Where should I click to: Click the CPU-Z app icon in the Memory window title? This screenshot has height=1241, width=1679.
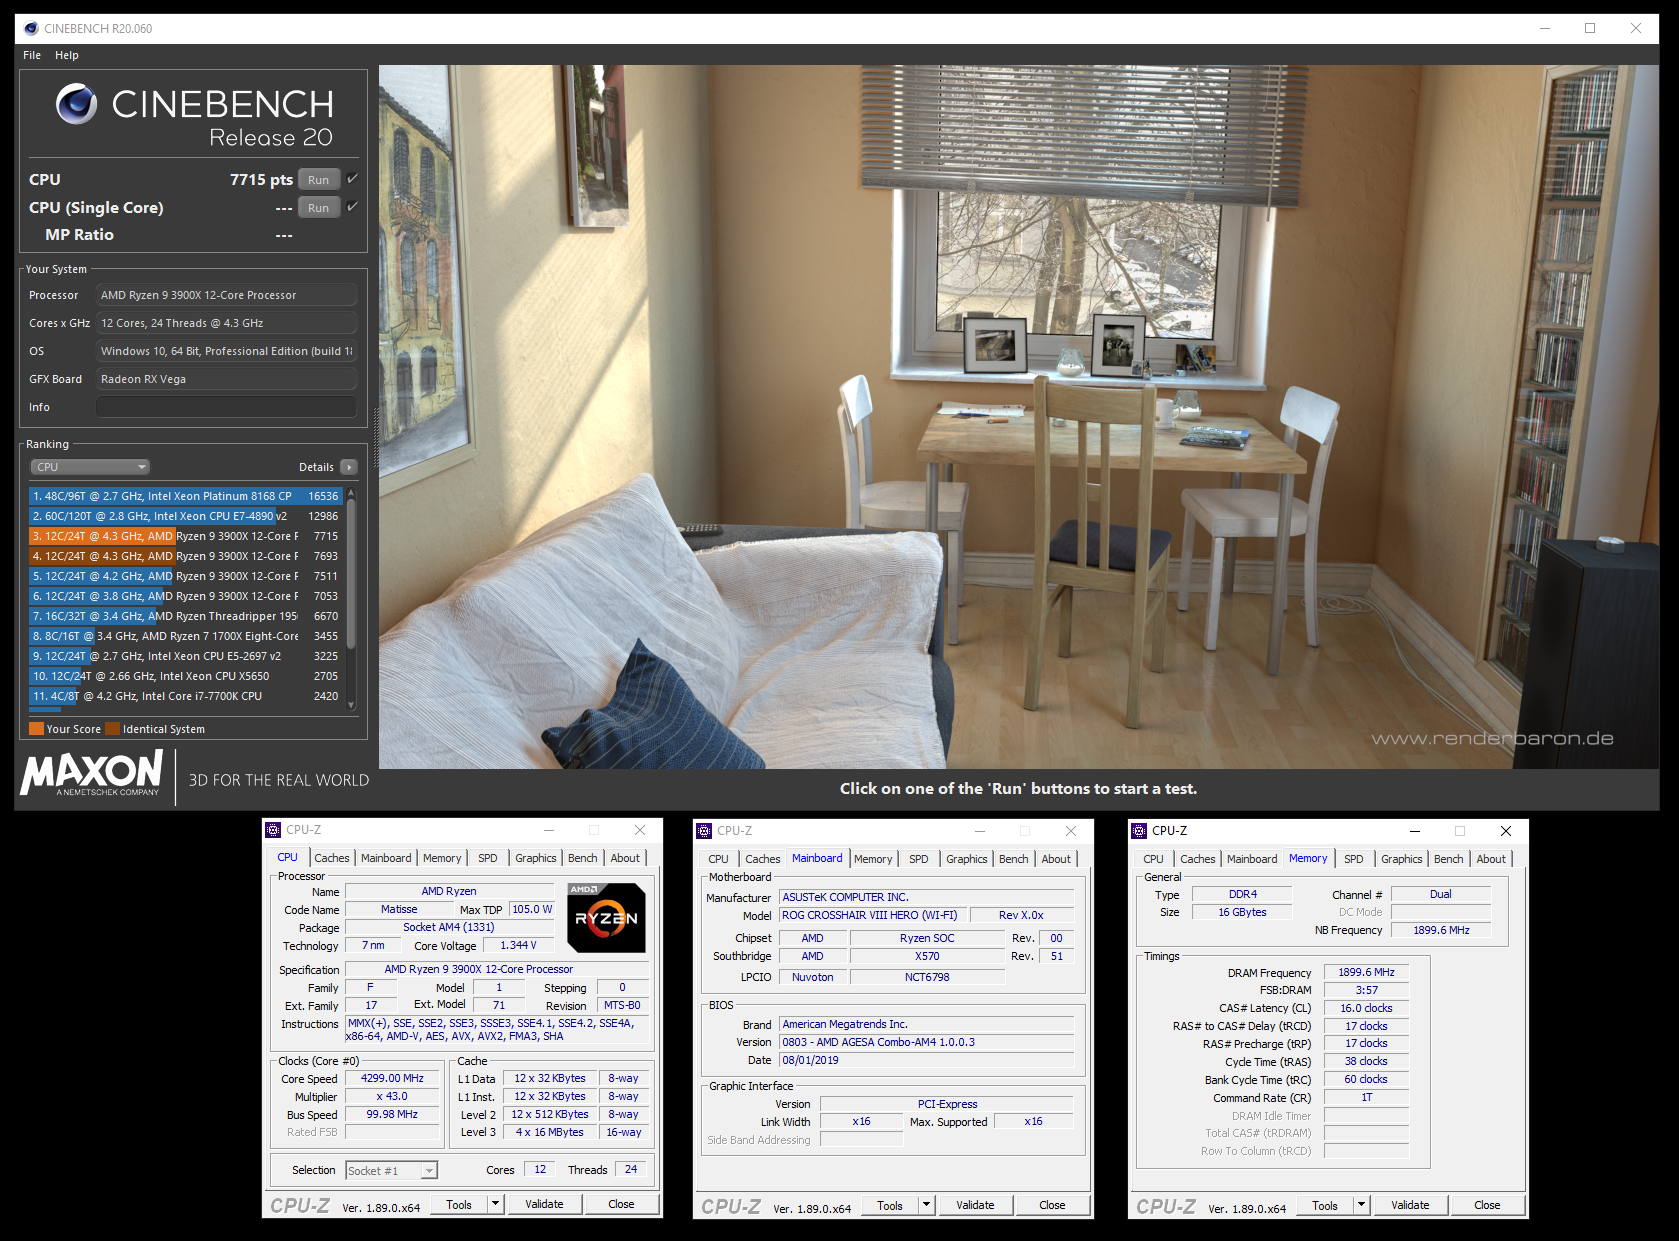1139,831
